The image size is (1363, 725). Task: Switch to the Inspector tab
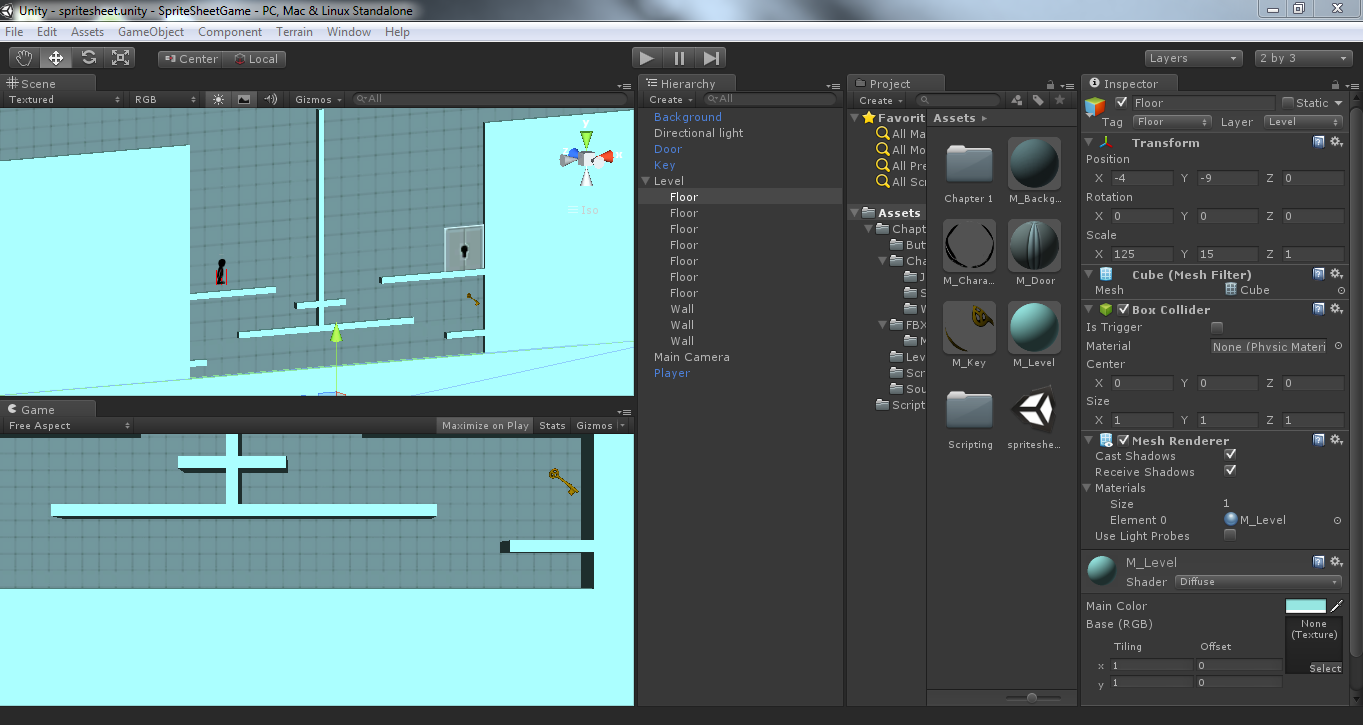(x=1130, y=84)
